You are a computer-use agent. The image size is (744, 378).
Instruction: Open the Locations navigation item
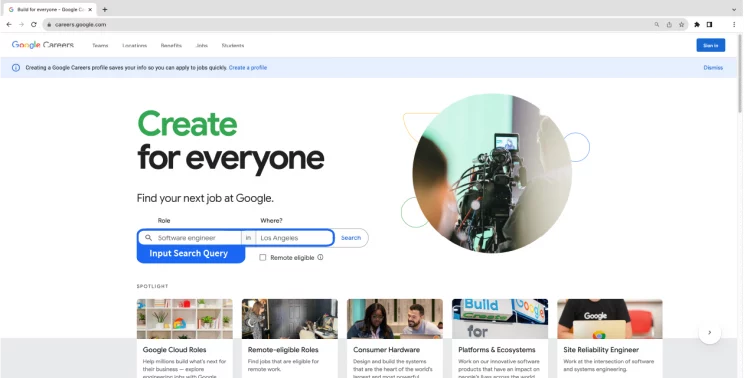(x=135, y=46)
